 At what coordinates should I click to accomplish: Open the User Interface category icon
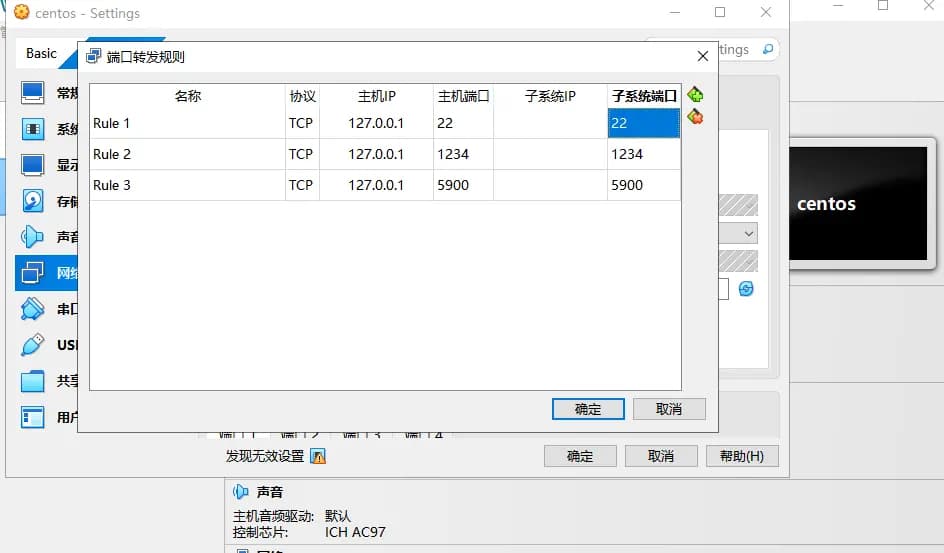tap(33, 417)
